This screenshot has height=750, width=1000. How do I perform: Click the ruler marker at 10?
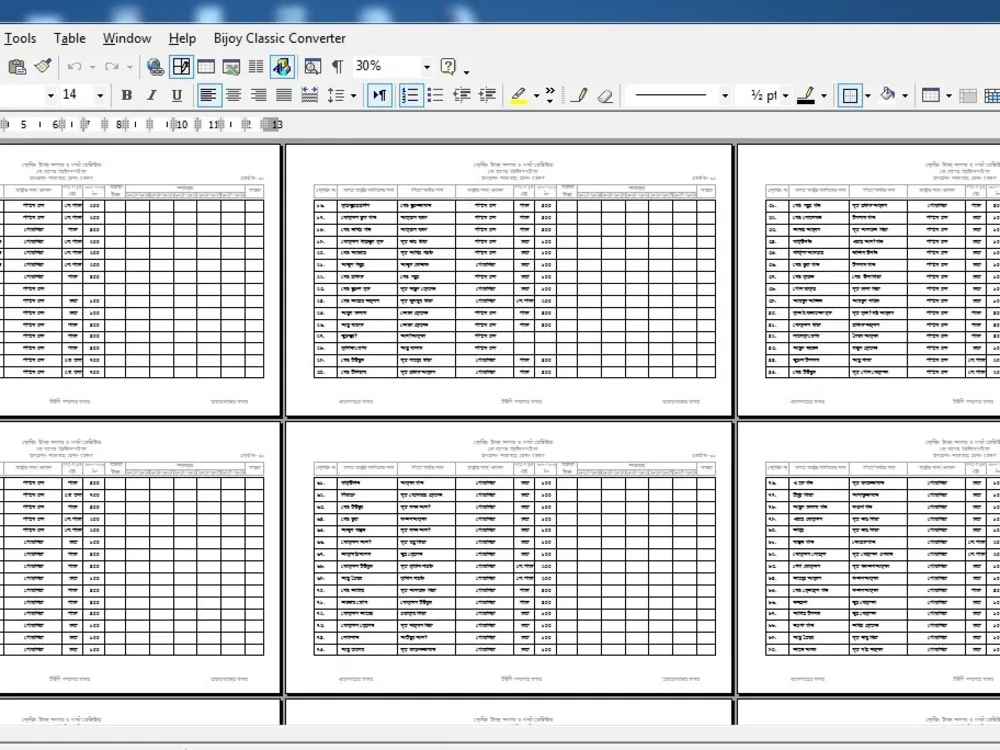(x=182, y=124)
